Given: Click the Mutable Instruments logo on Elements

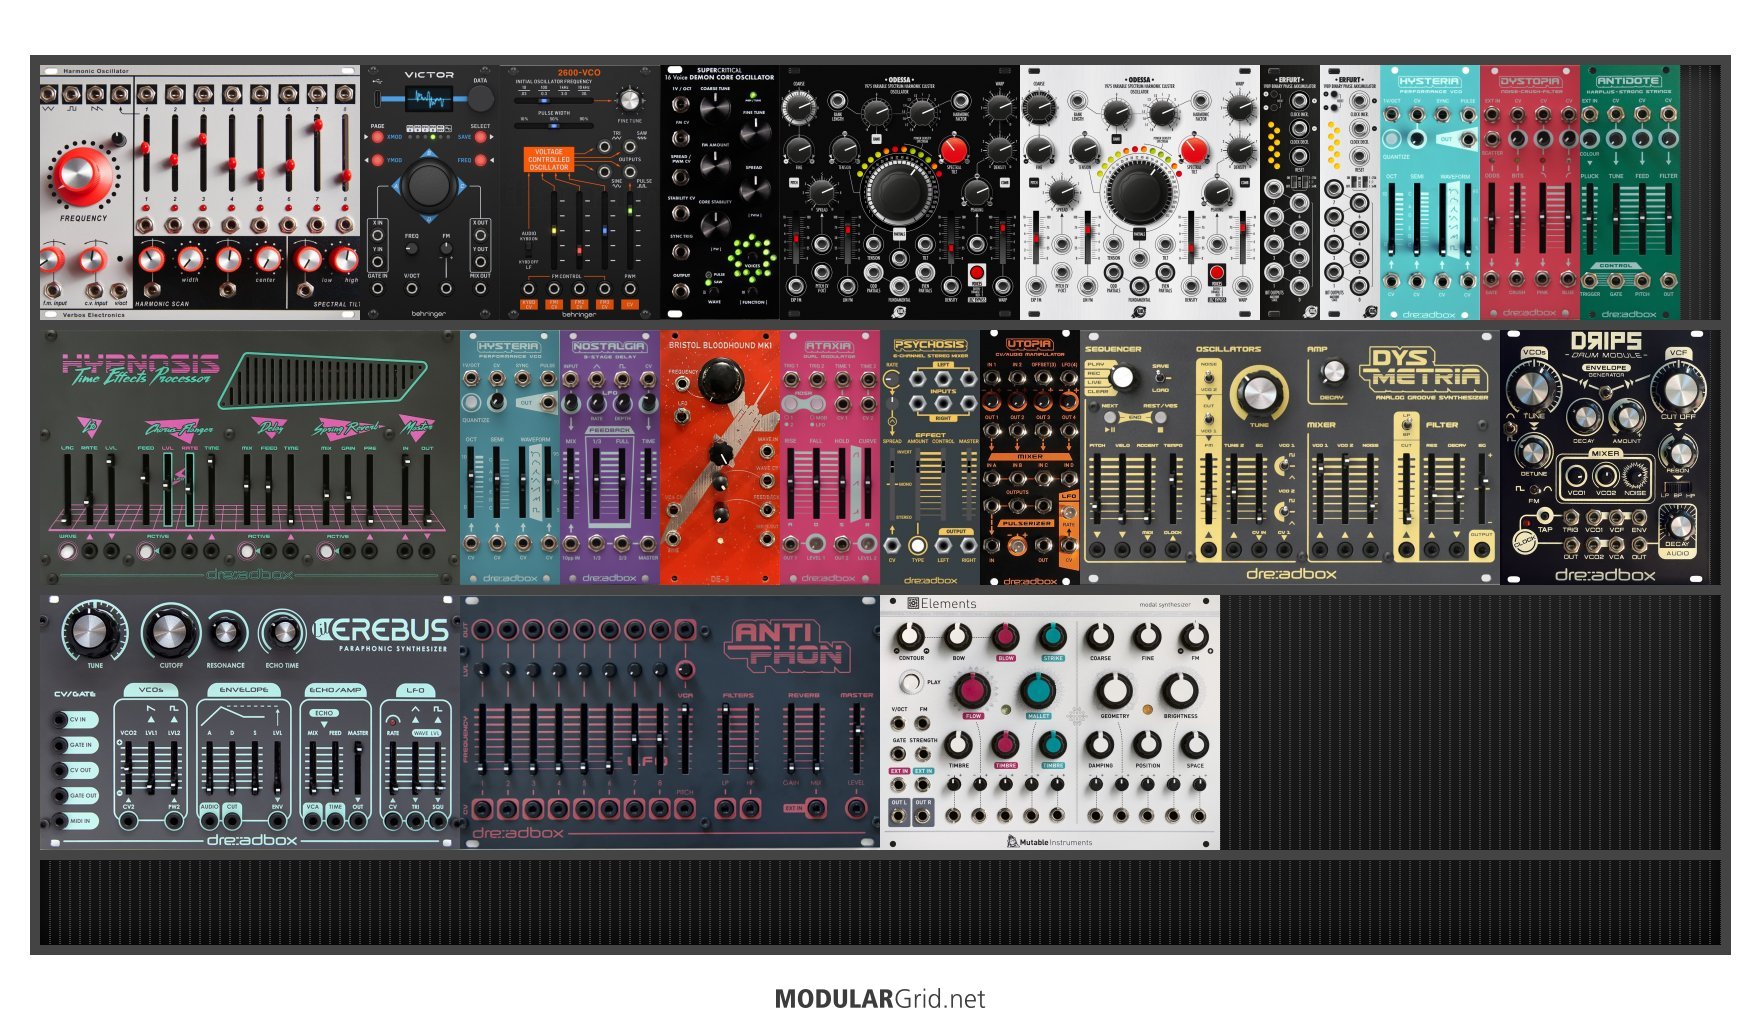Looking at the screenshot, I should point(1049,842).
